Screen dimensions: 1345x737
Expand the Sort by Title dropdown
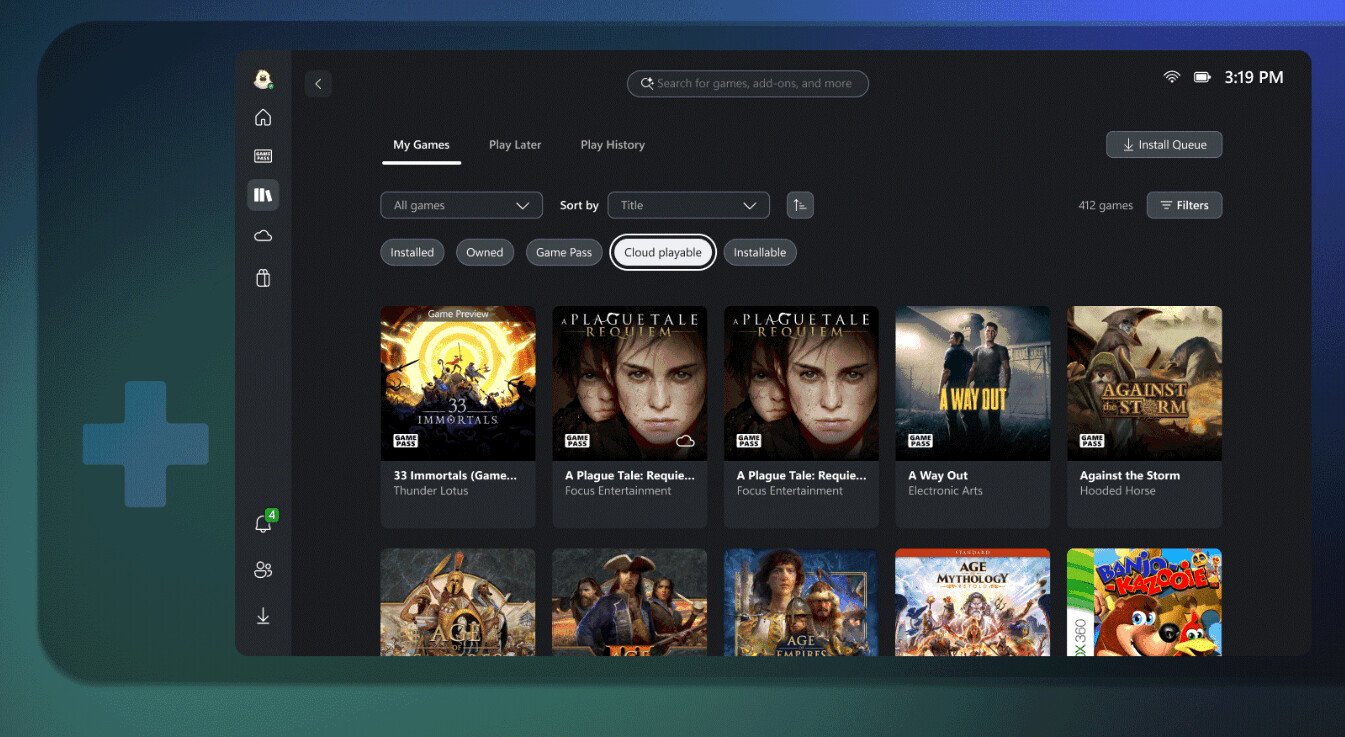pos(689,205)
